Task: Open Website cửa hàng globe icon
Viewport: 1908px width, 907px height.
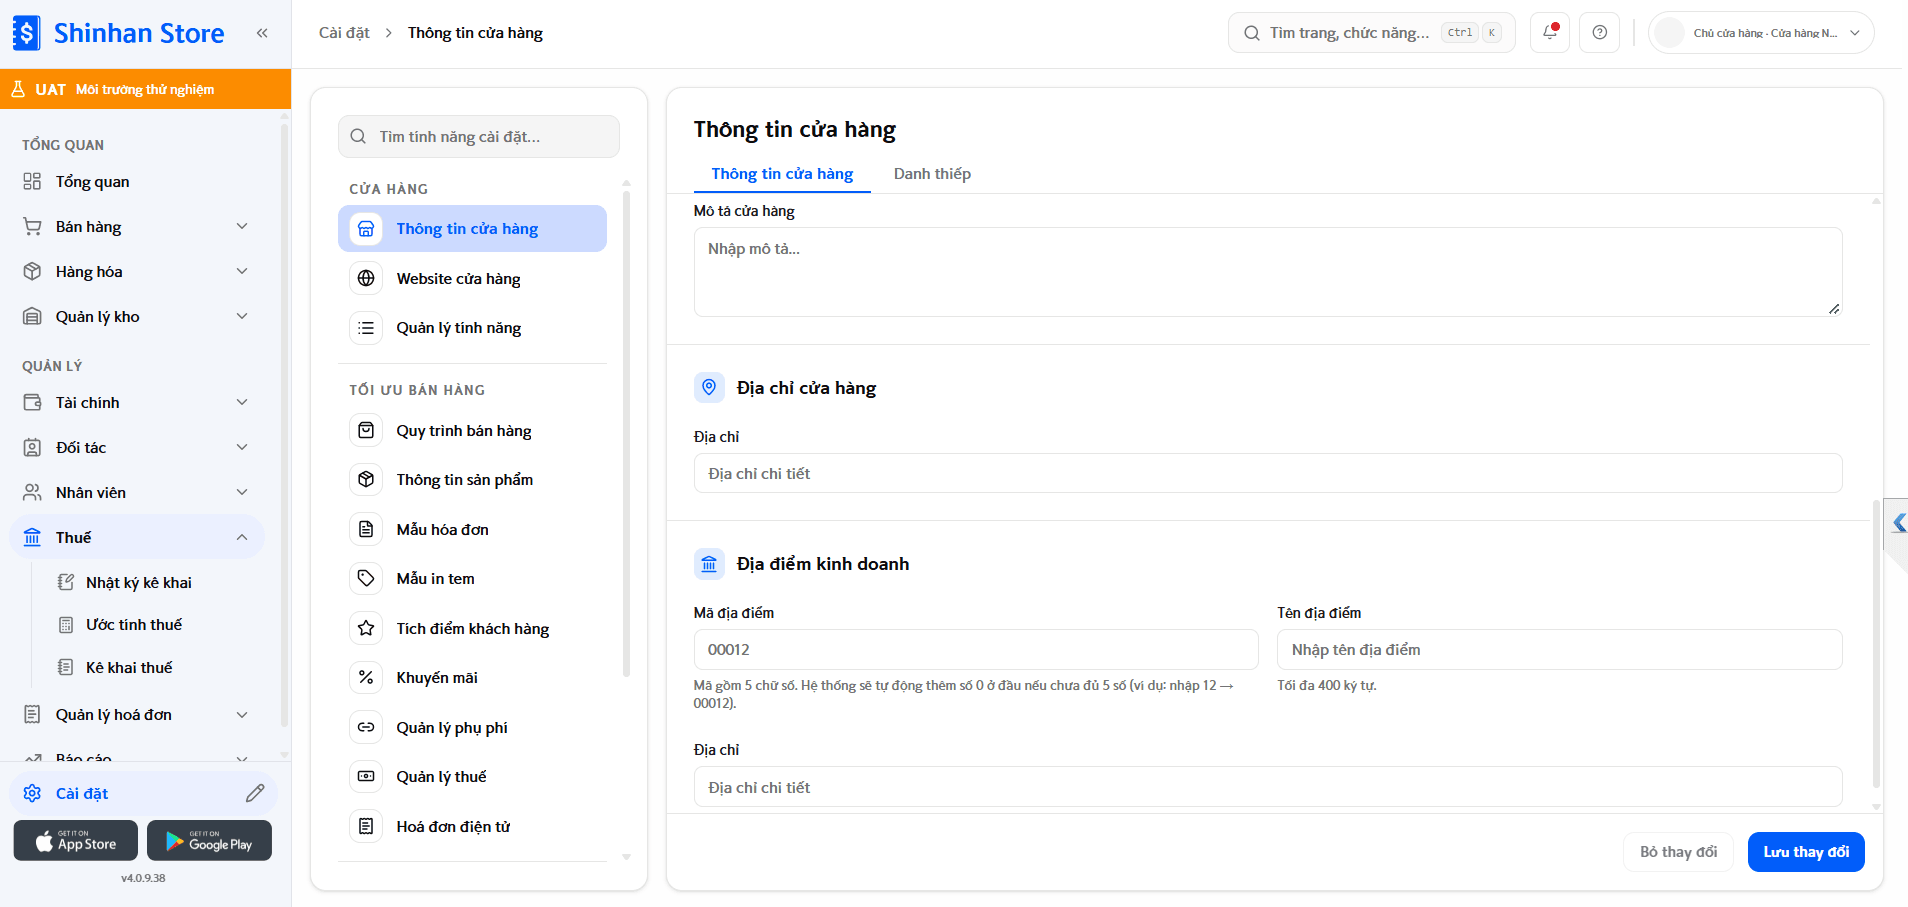Action: pos(366,278)
